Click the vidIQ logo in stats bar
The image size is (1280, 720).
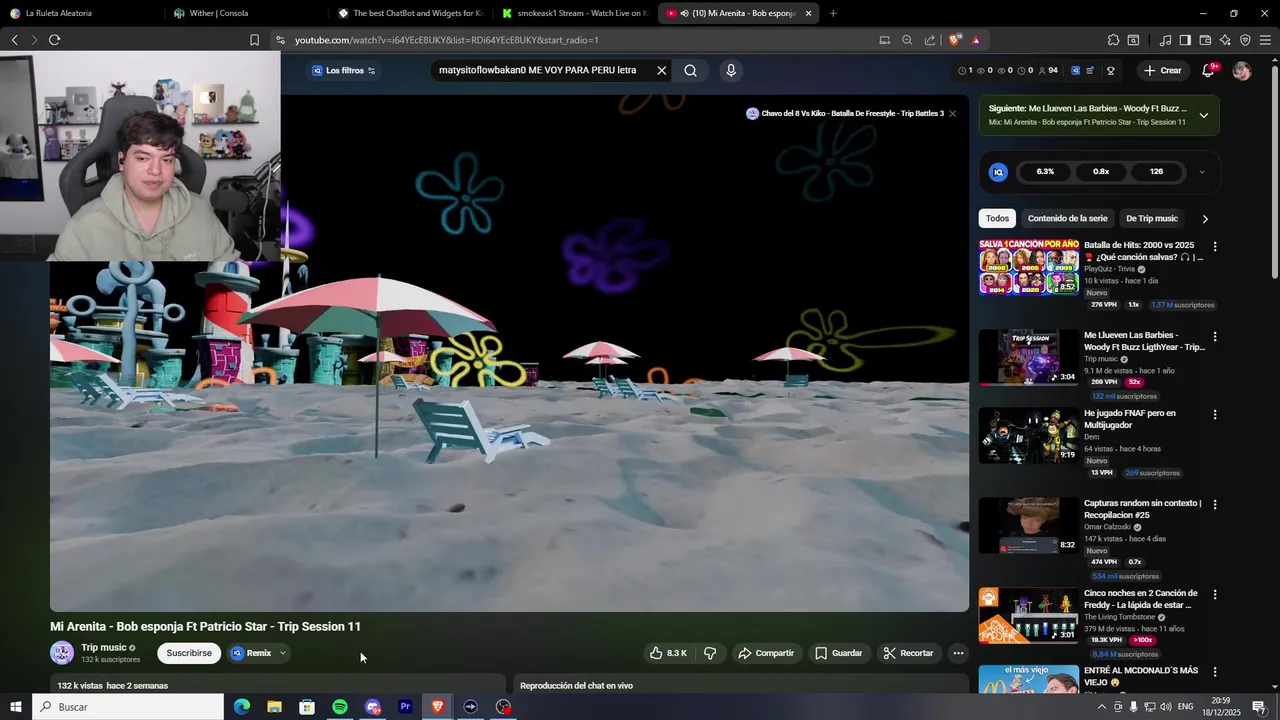click(x=998, y=172)
